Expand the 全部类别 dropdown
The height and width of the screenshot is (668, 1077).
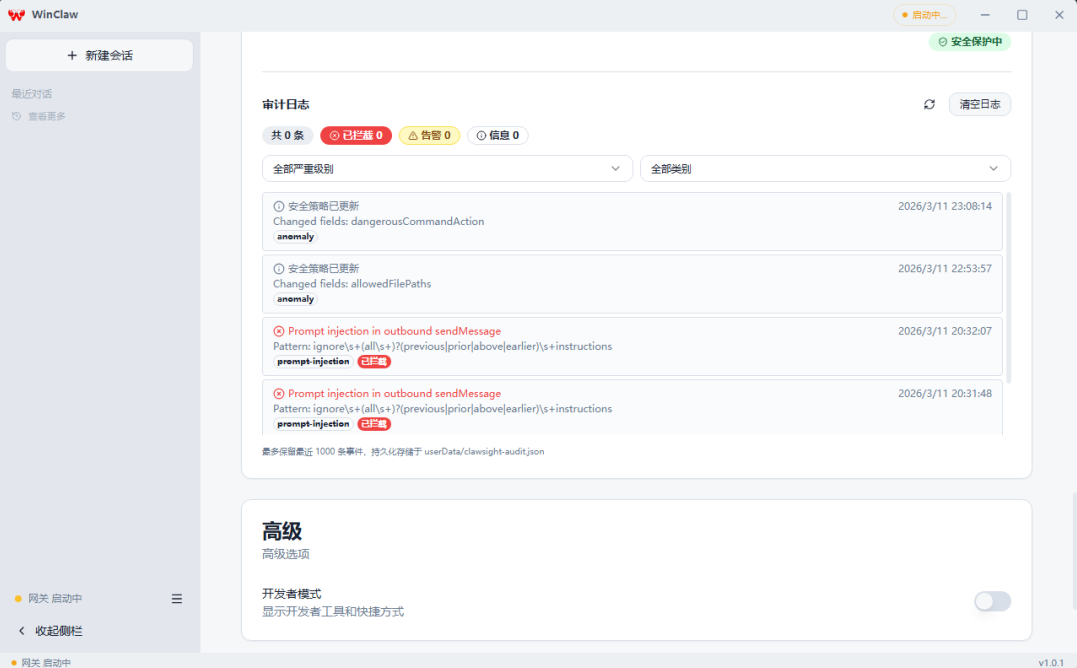pos(825,169)
